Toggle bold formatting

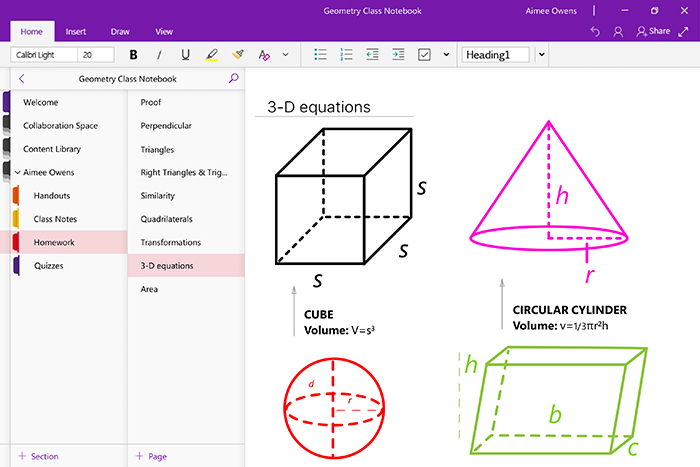coord(134,55)
